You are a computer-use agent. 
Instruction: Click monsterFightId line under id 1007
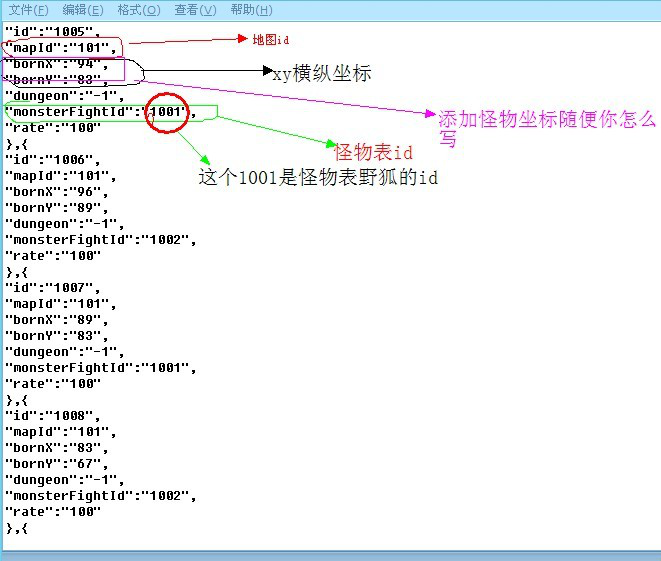tap(101, 368)
